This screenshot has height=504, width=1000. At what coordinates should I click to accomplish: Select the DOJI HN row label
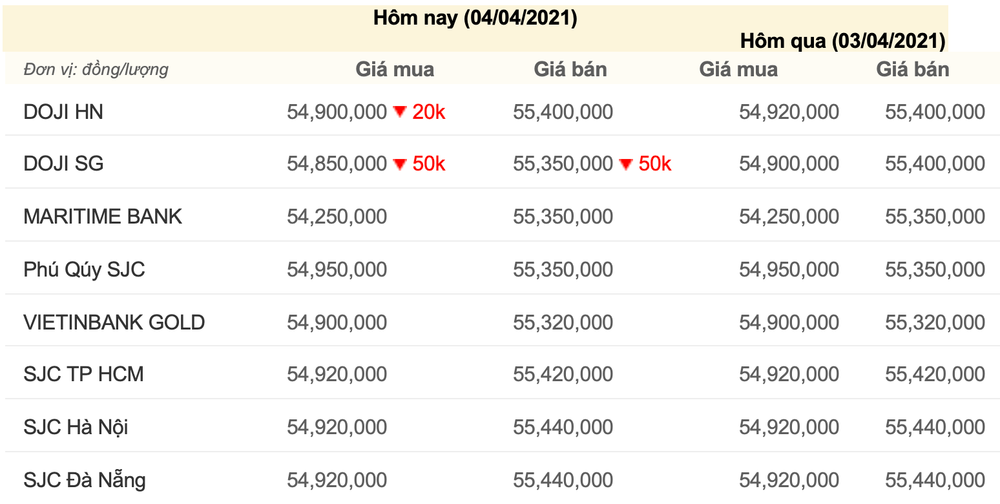click(x=63, y=112)
